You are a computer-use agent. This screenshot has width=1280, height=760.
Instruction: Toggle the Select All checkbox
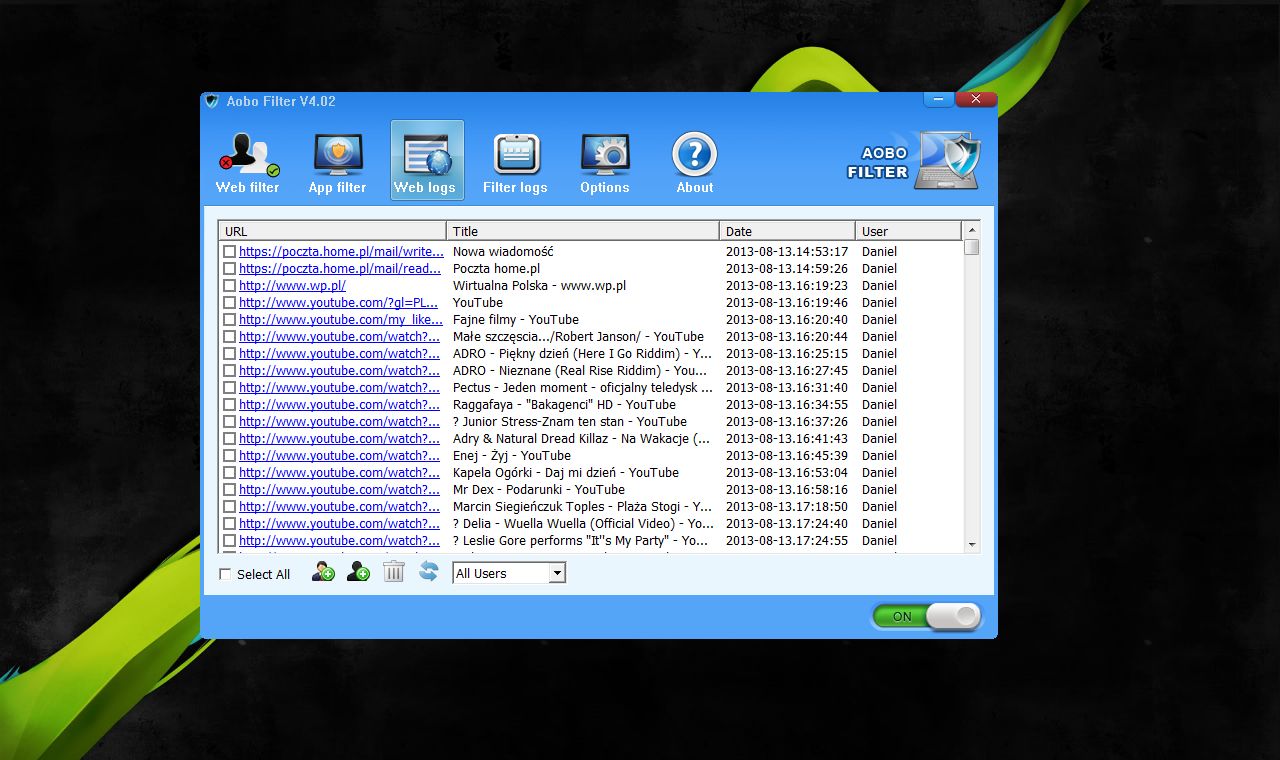[x=225, y=574]
